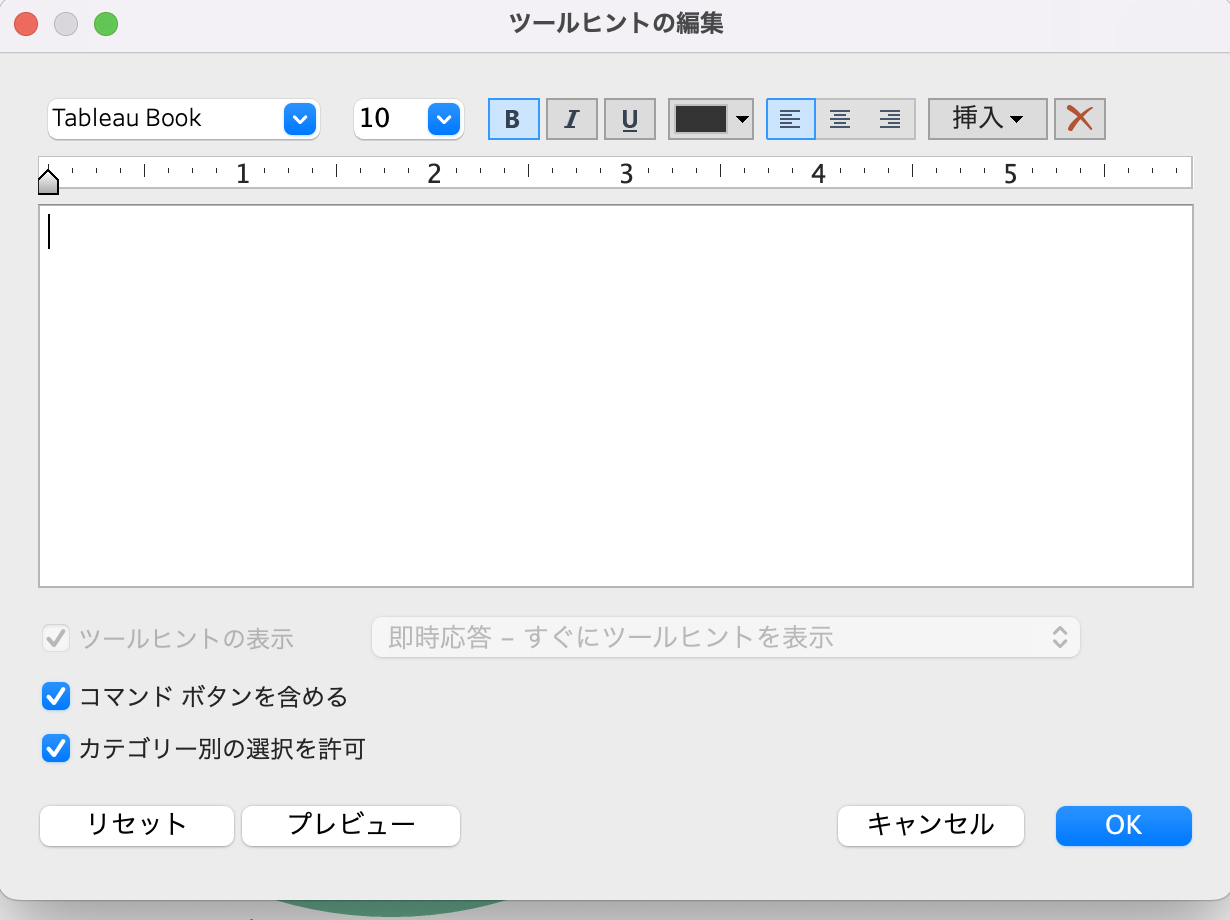Clear tooltip with the red X button
Image resolution: width=1230 pixels, height=920 pixels.
click(1080, 119)
